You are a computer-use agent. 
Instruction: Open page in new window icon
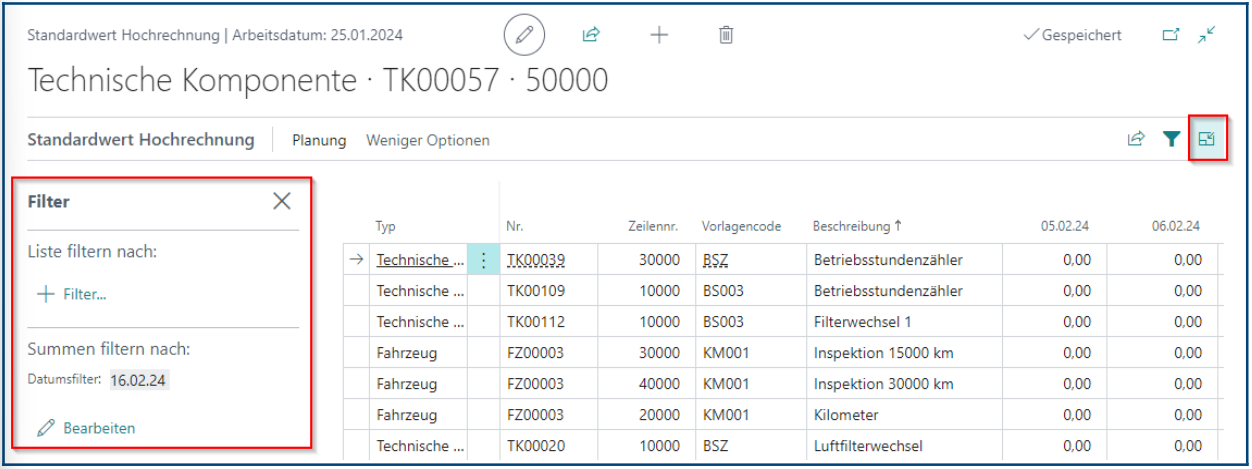click(x=1171, y=35)
